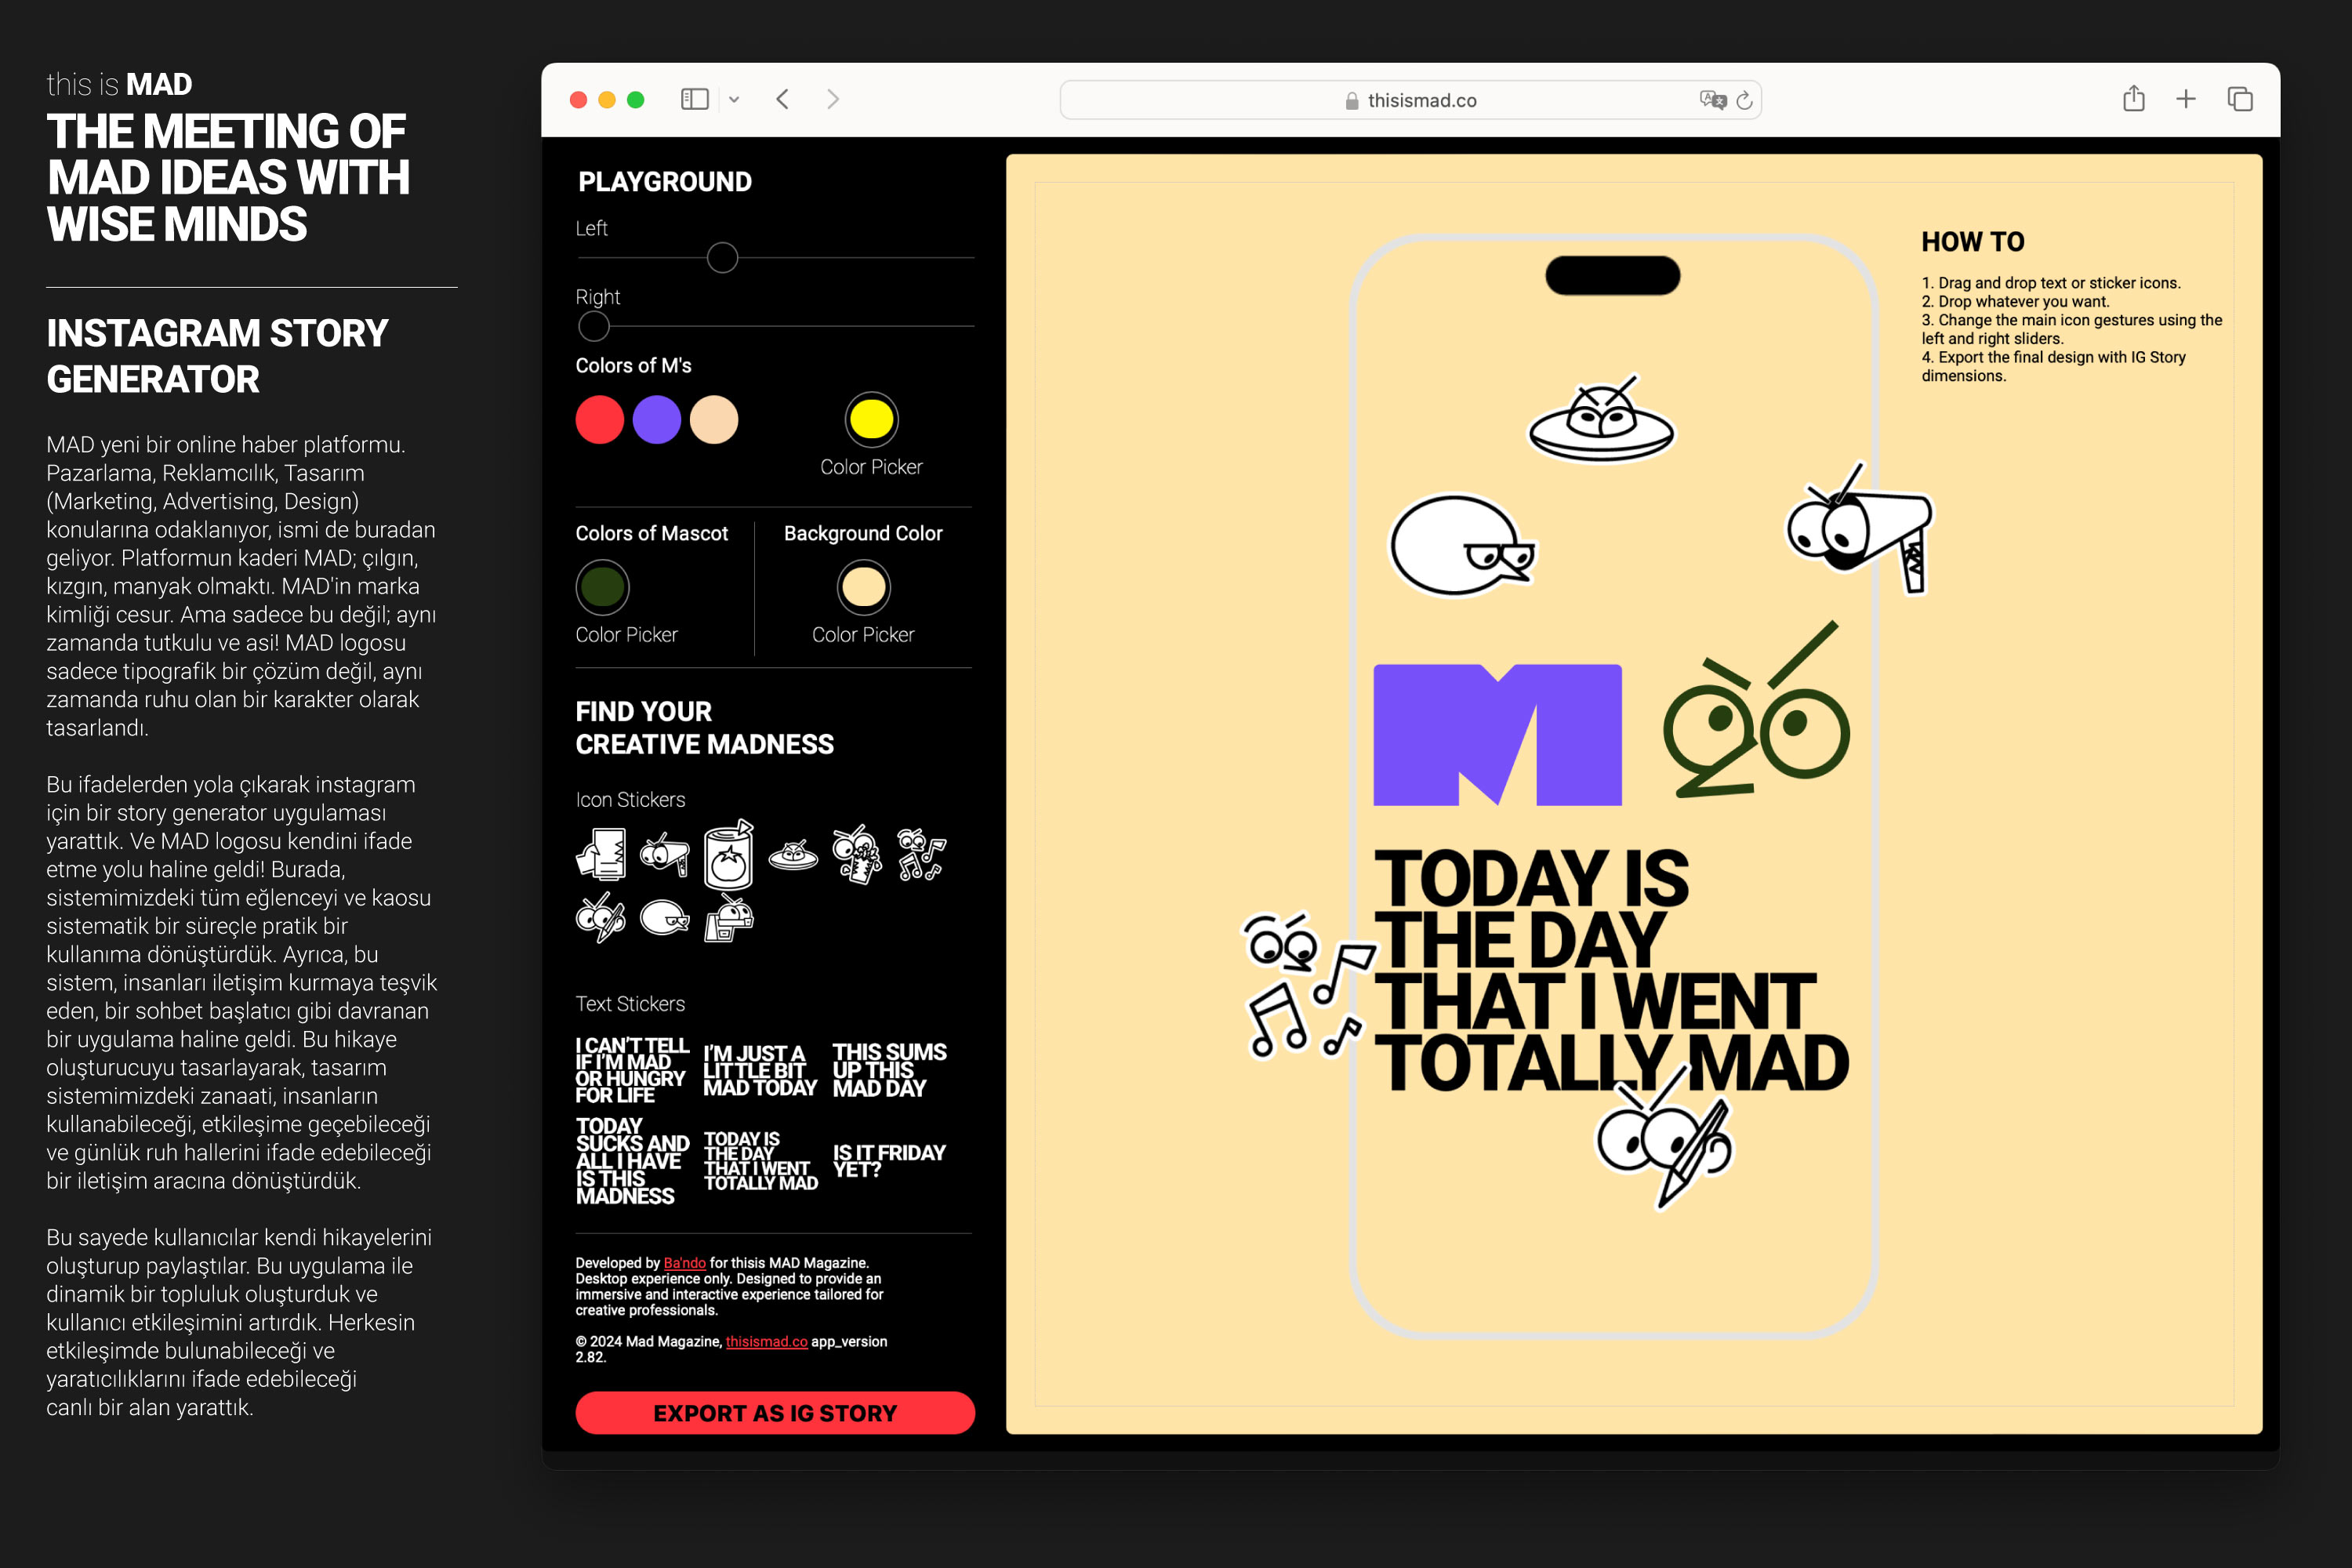Select the music notes icon sticker
The height and width of the screenshot is (1568, 2352).
(x=921, y=855)
